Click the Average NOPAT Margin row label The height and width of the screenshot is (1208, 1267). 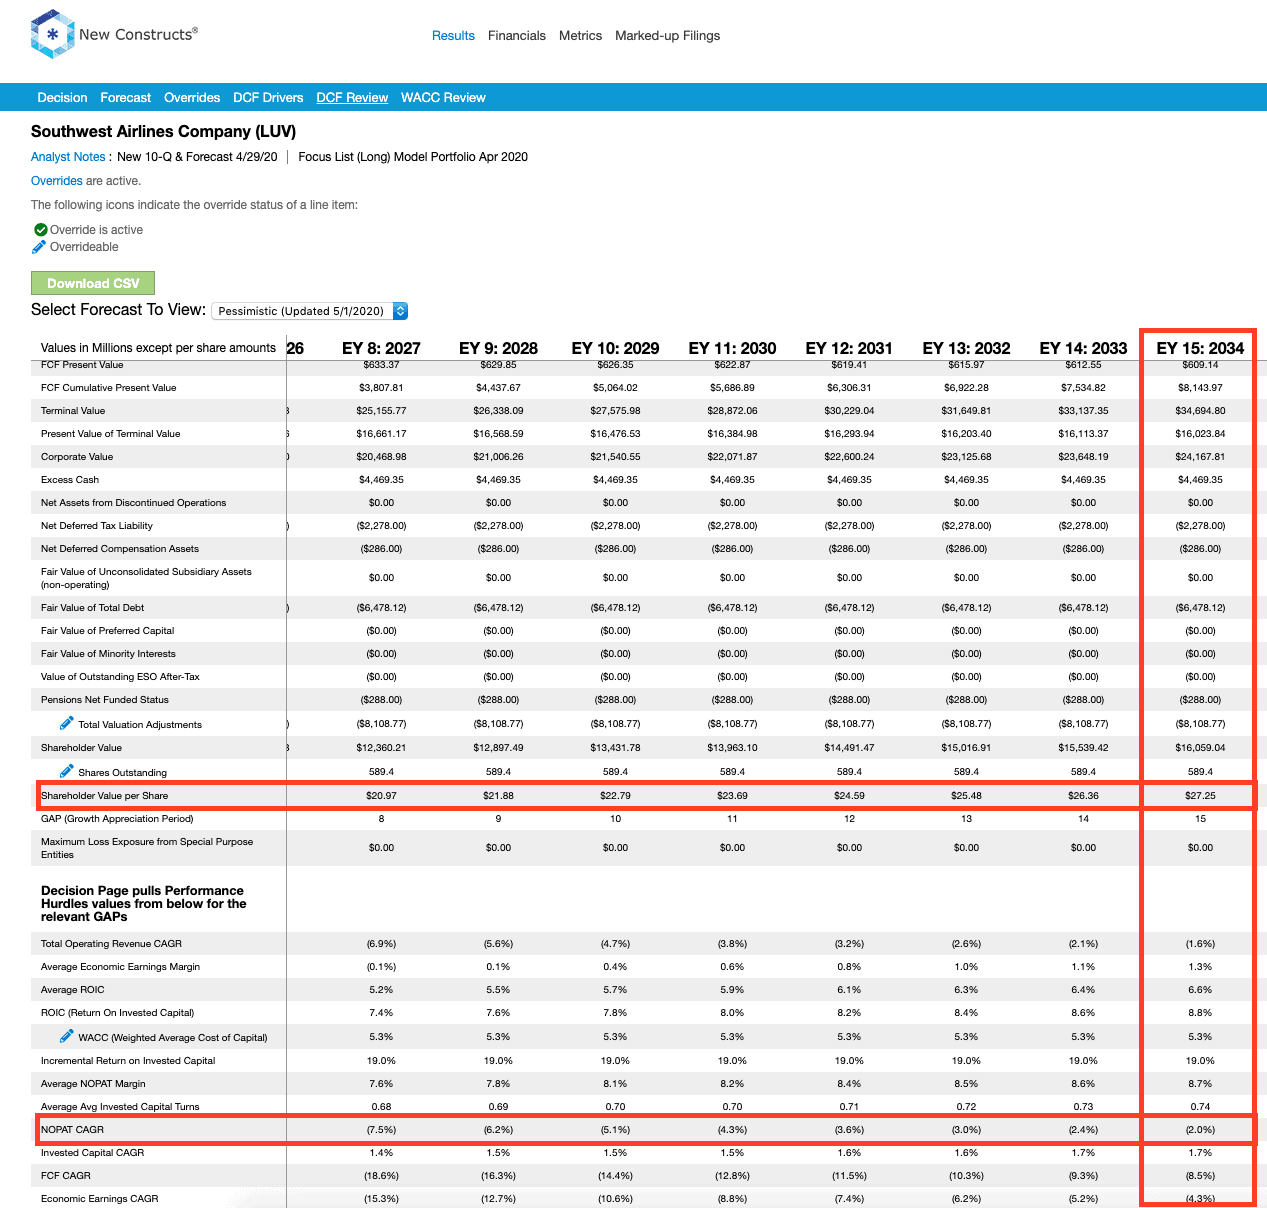click(93, 1084)
